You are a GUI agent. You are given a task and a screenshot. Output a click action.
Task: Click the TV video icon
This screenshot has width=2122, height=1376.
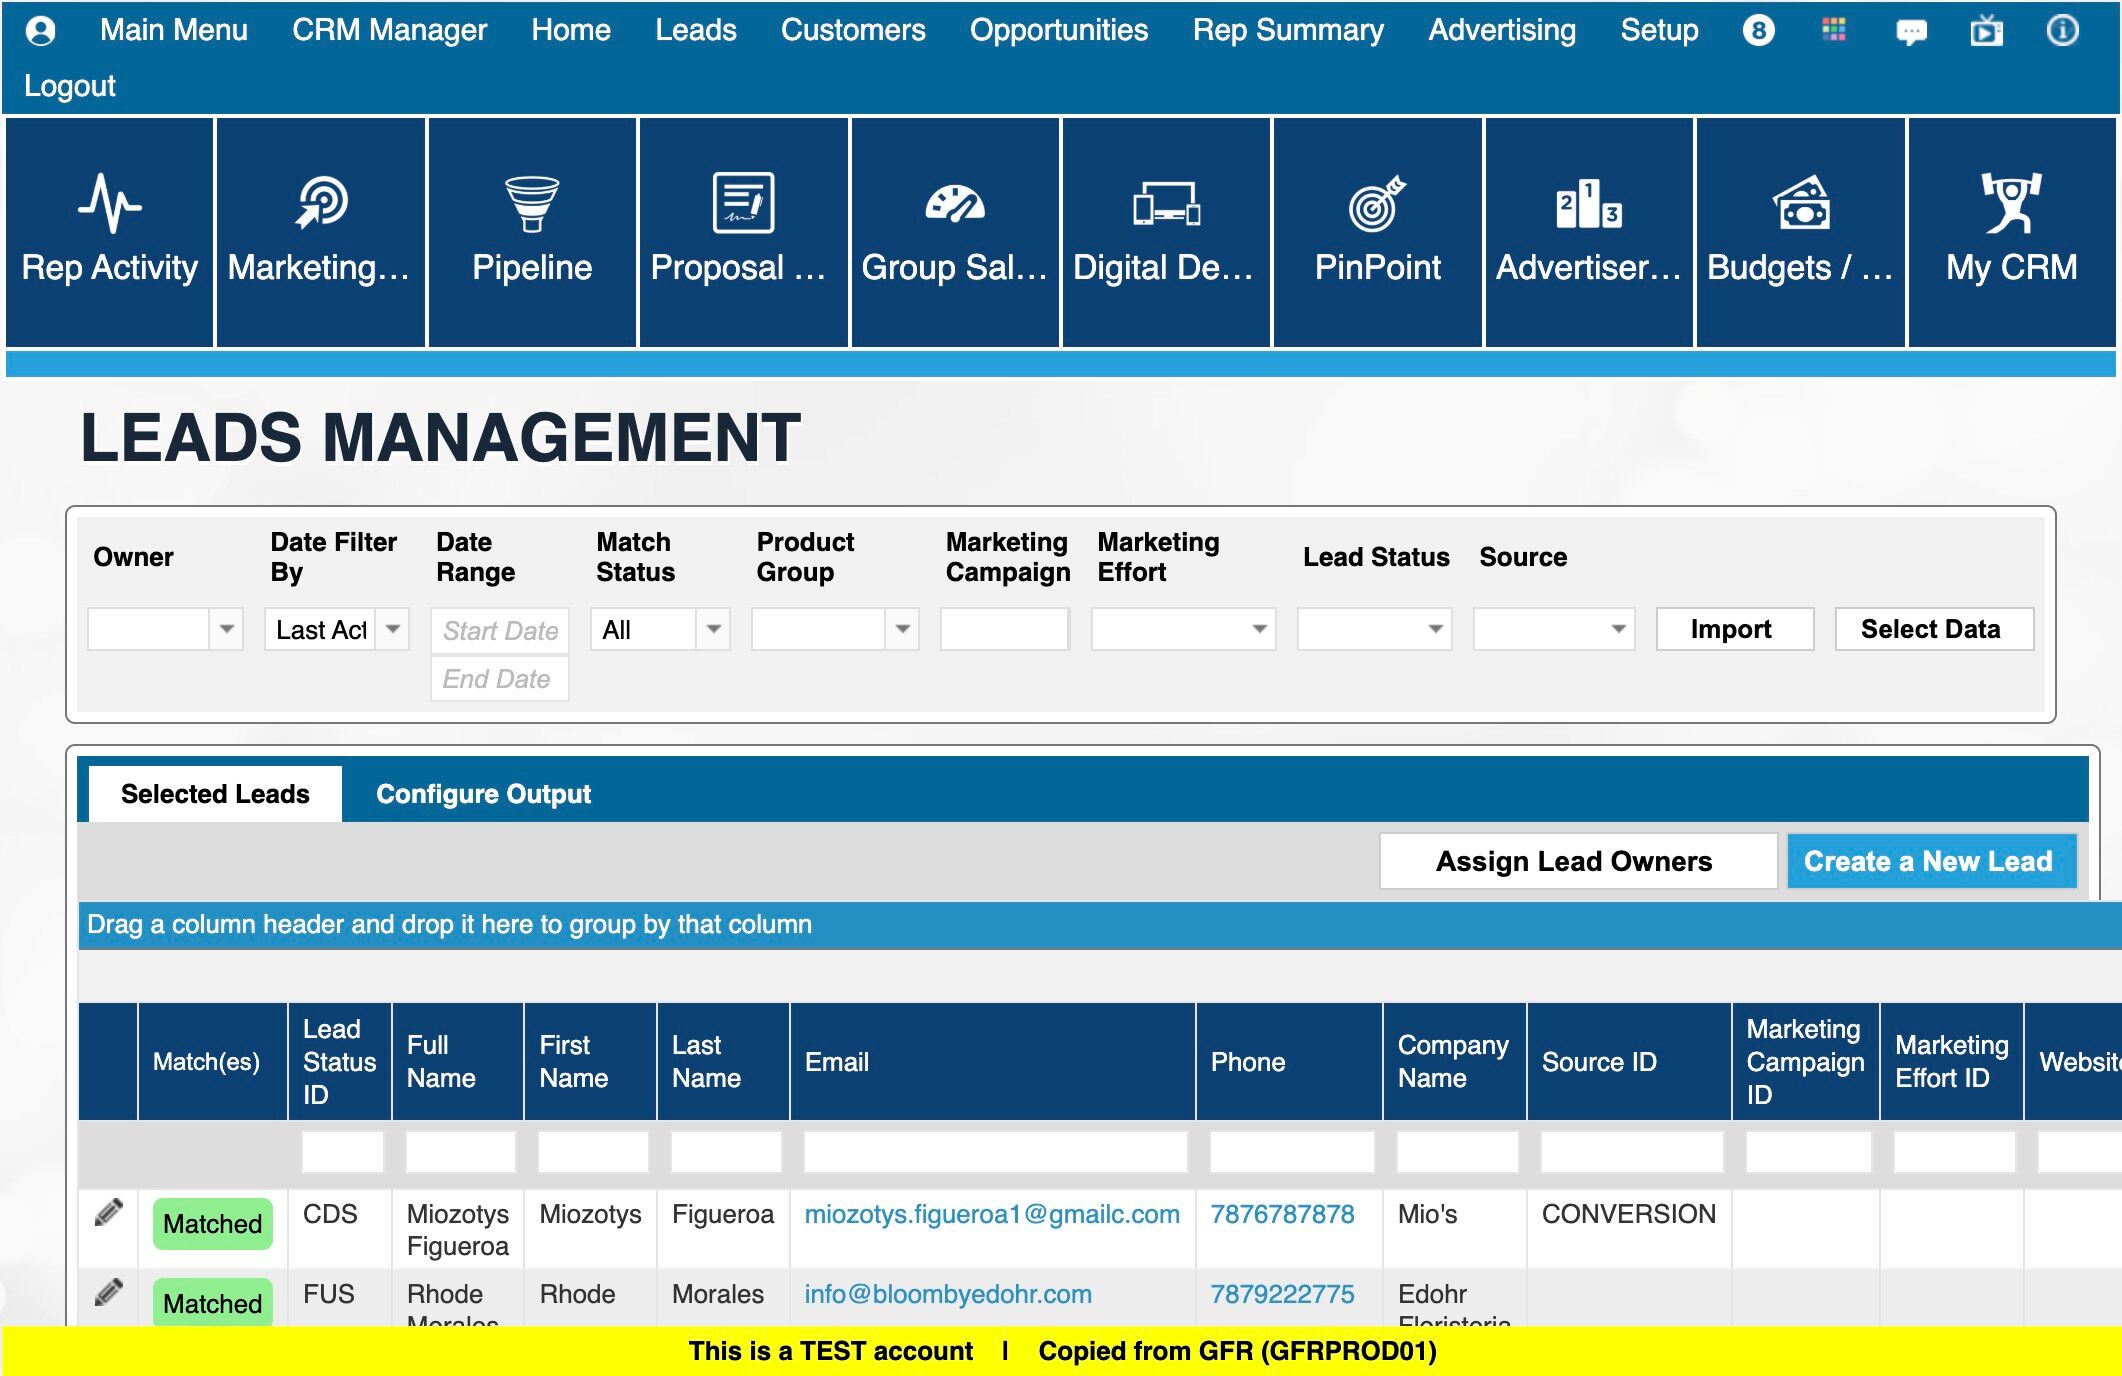(x=1986, y=31)
